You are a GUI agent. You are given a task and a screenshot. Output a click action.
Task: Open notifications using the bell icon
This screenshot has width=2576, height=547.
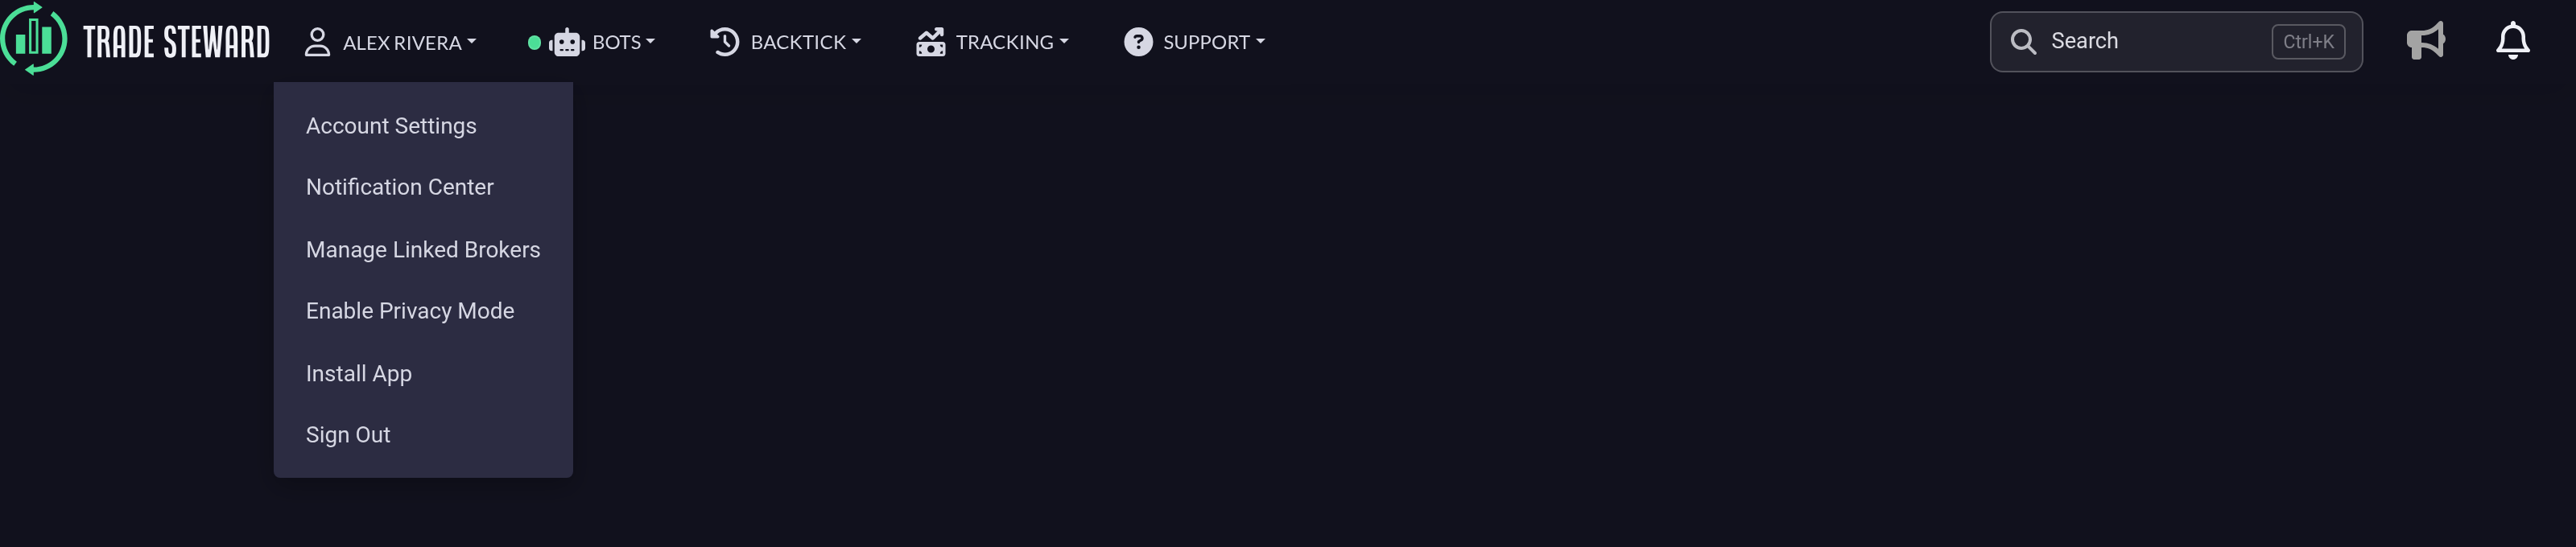pyautogui.click(x=2512, y=41)
